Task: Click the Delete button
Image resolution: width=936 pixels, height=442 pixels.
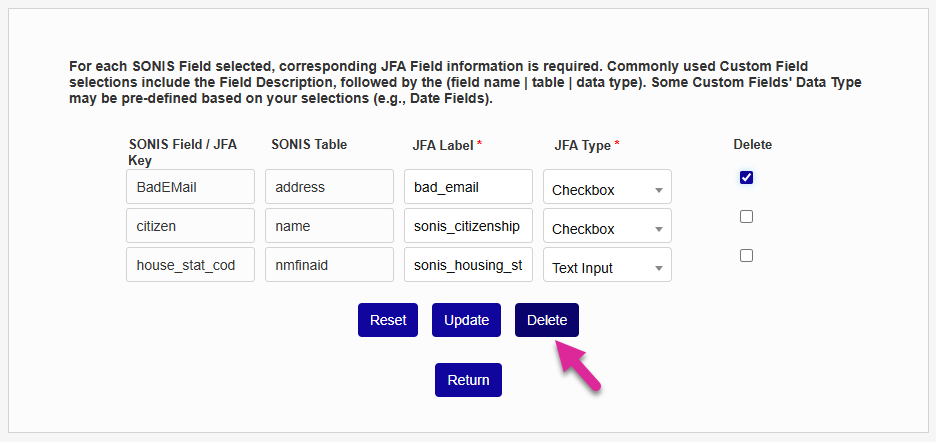Action: point(547,320)
